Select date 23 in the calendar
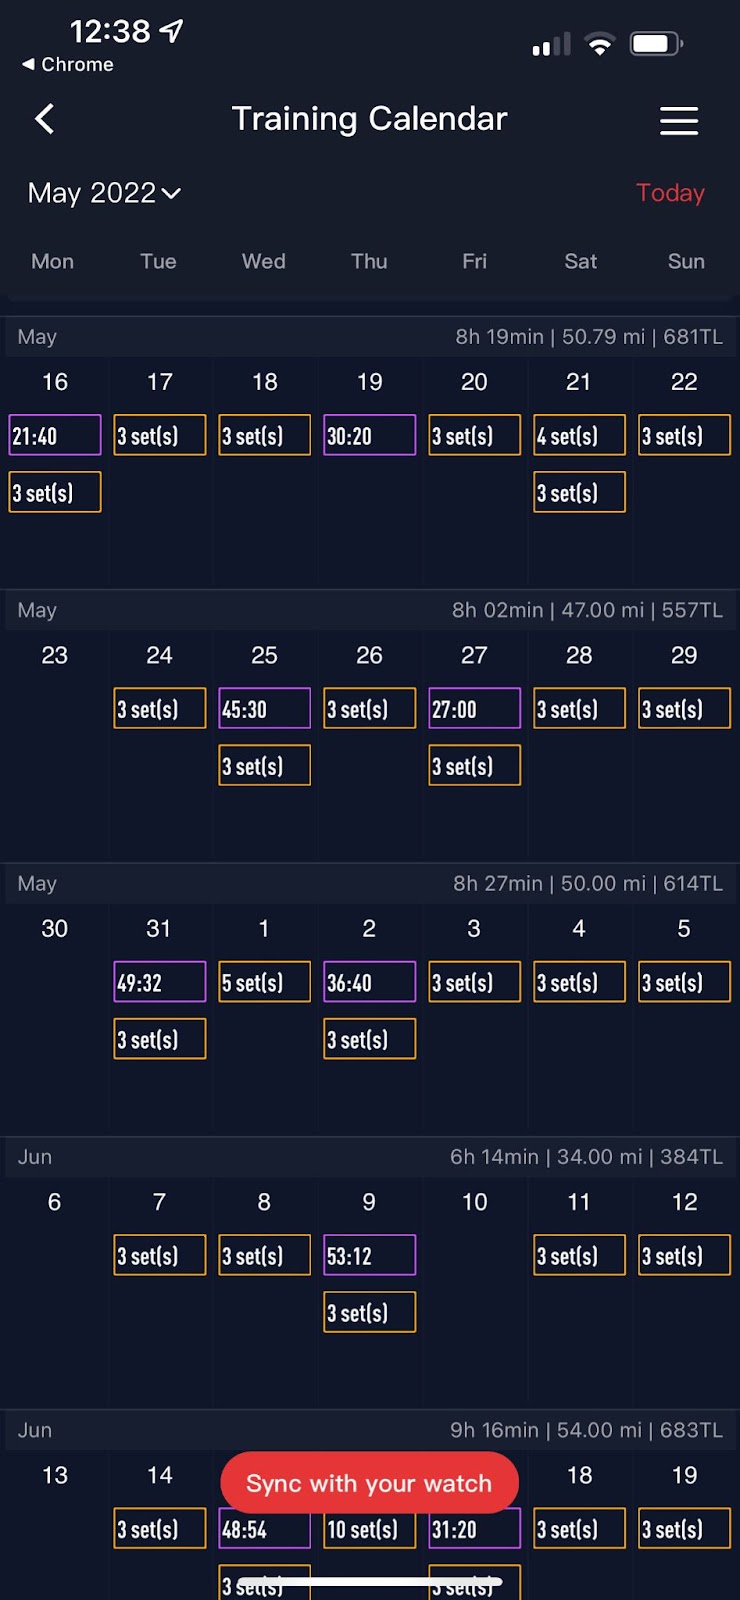740x1600 pixels. (x=55, y=655)
